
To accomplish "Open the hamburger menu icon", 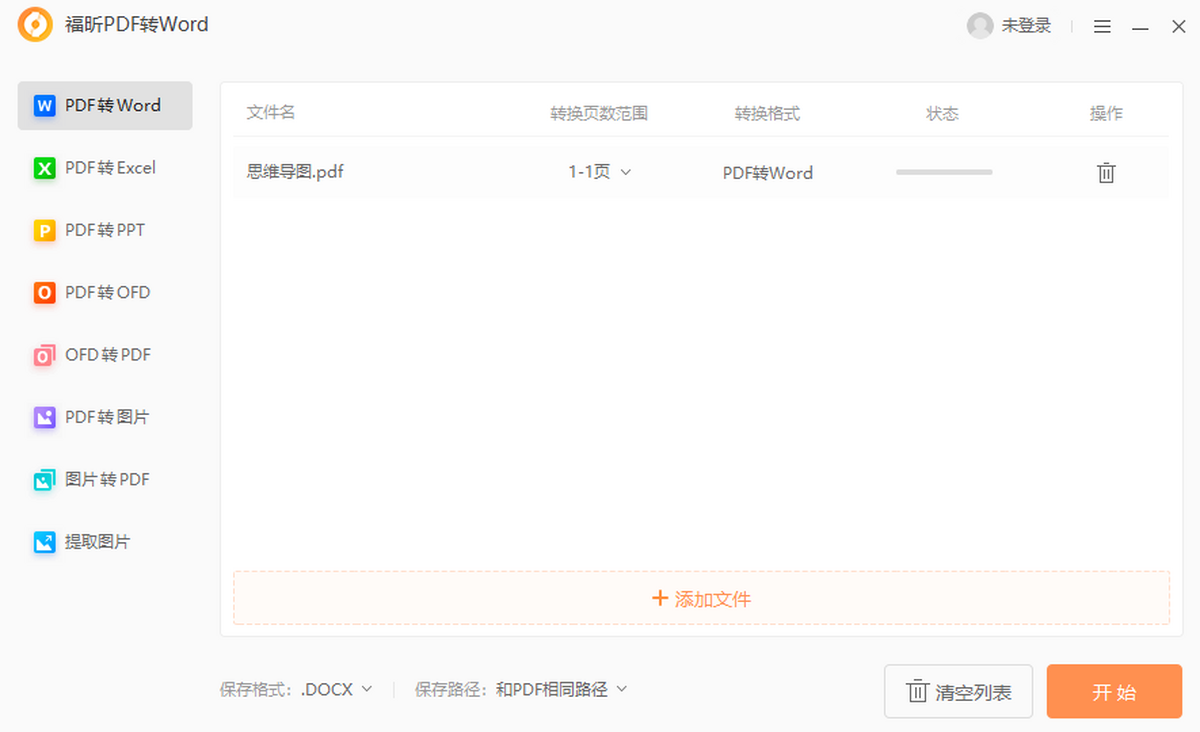I will click(1102, 27).
